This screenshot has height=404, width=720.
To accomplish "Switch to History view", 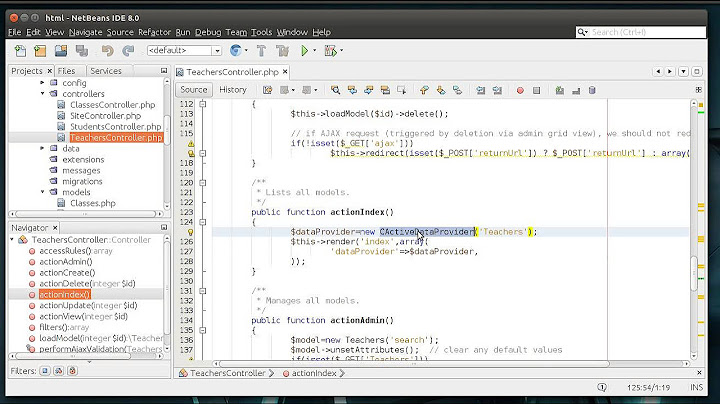I will pos(233,90).
